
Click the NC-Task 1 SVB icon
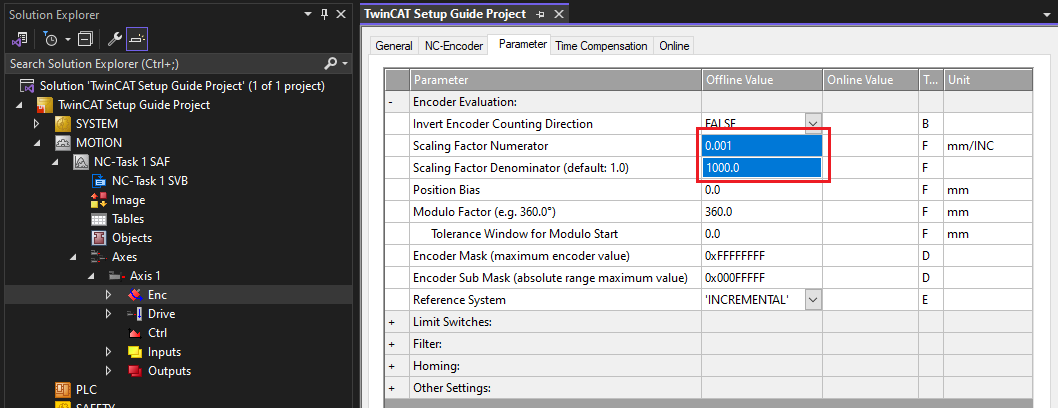tap(99, 181)
